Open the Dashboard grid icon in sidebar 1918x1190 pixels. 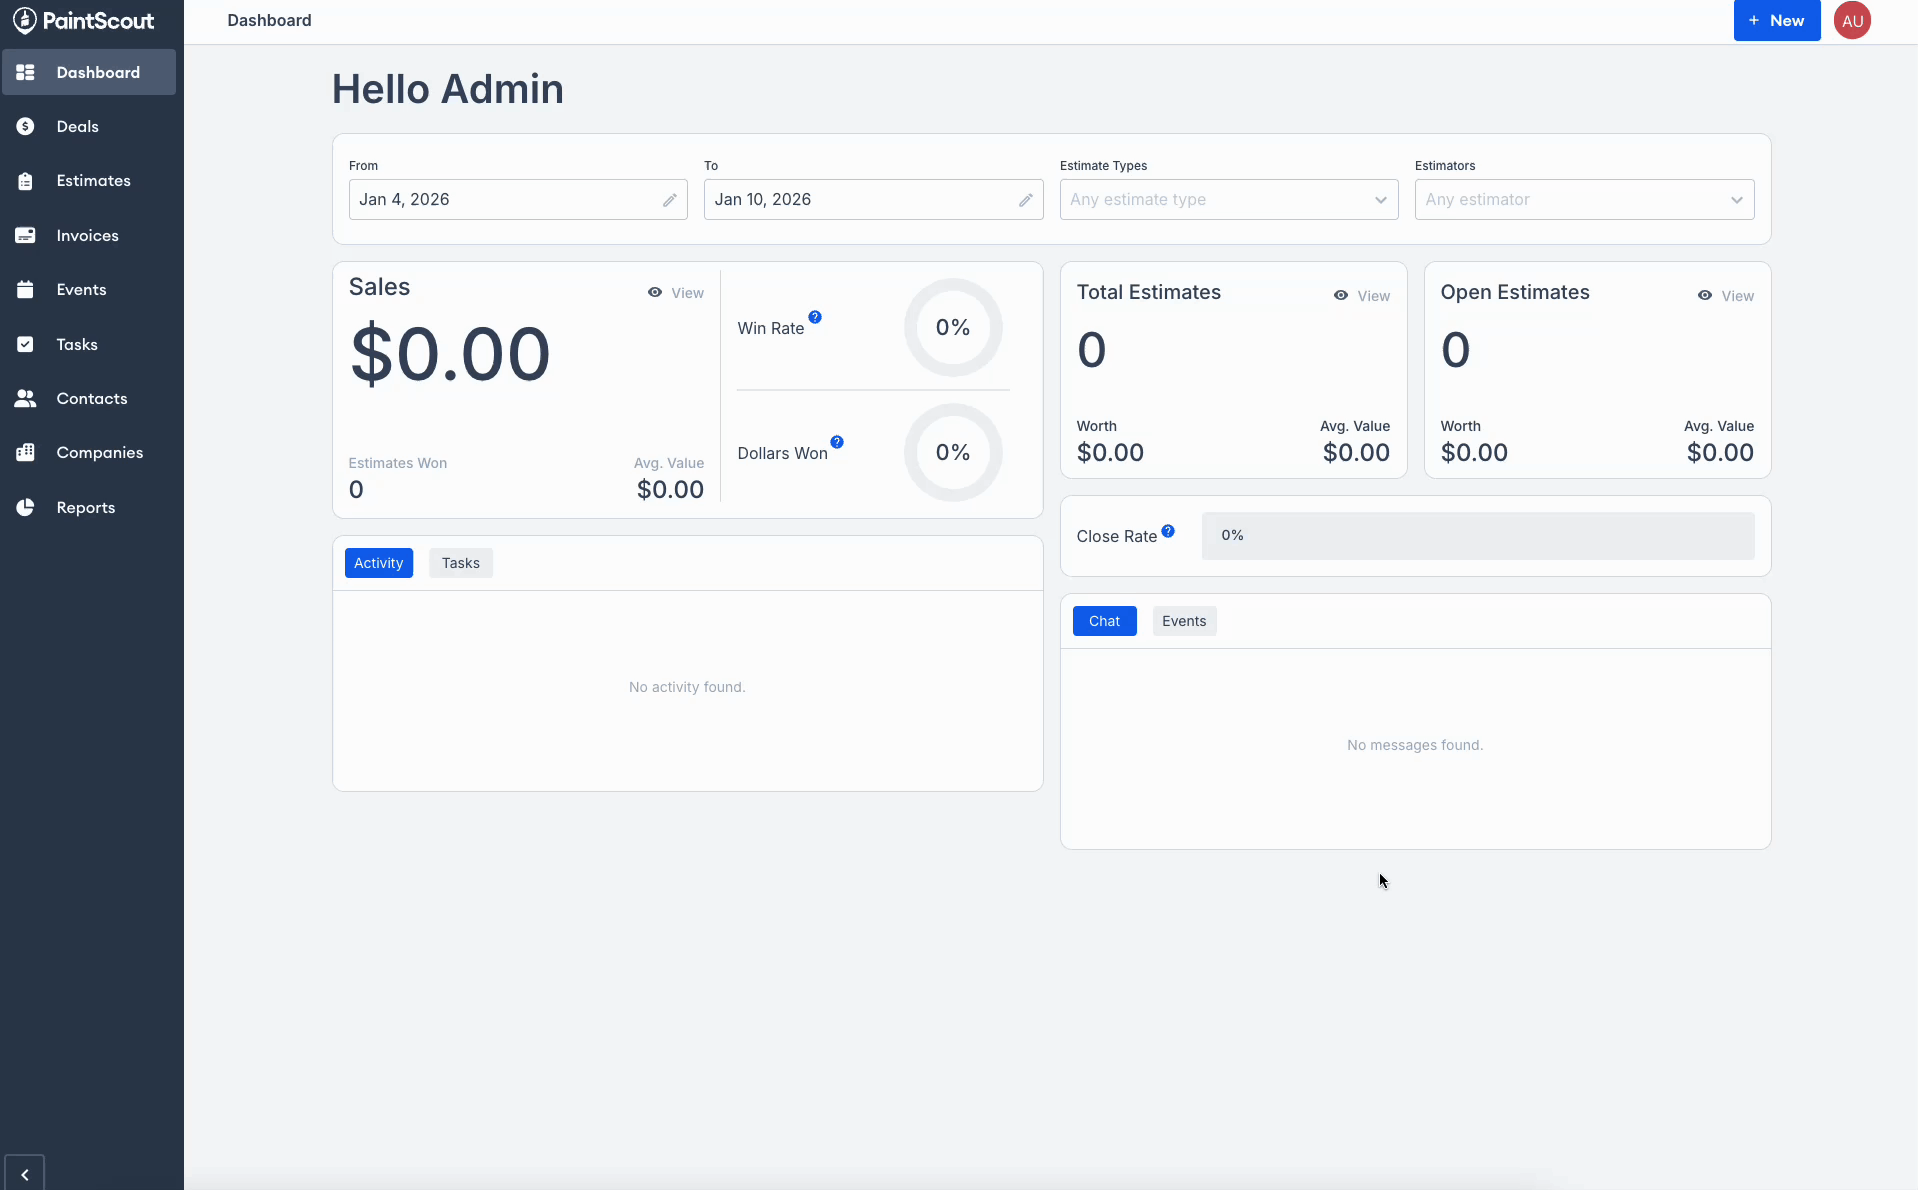tap(26, 72)
